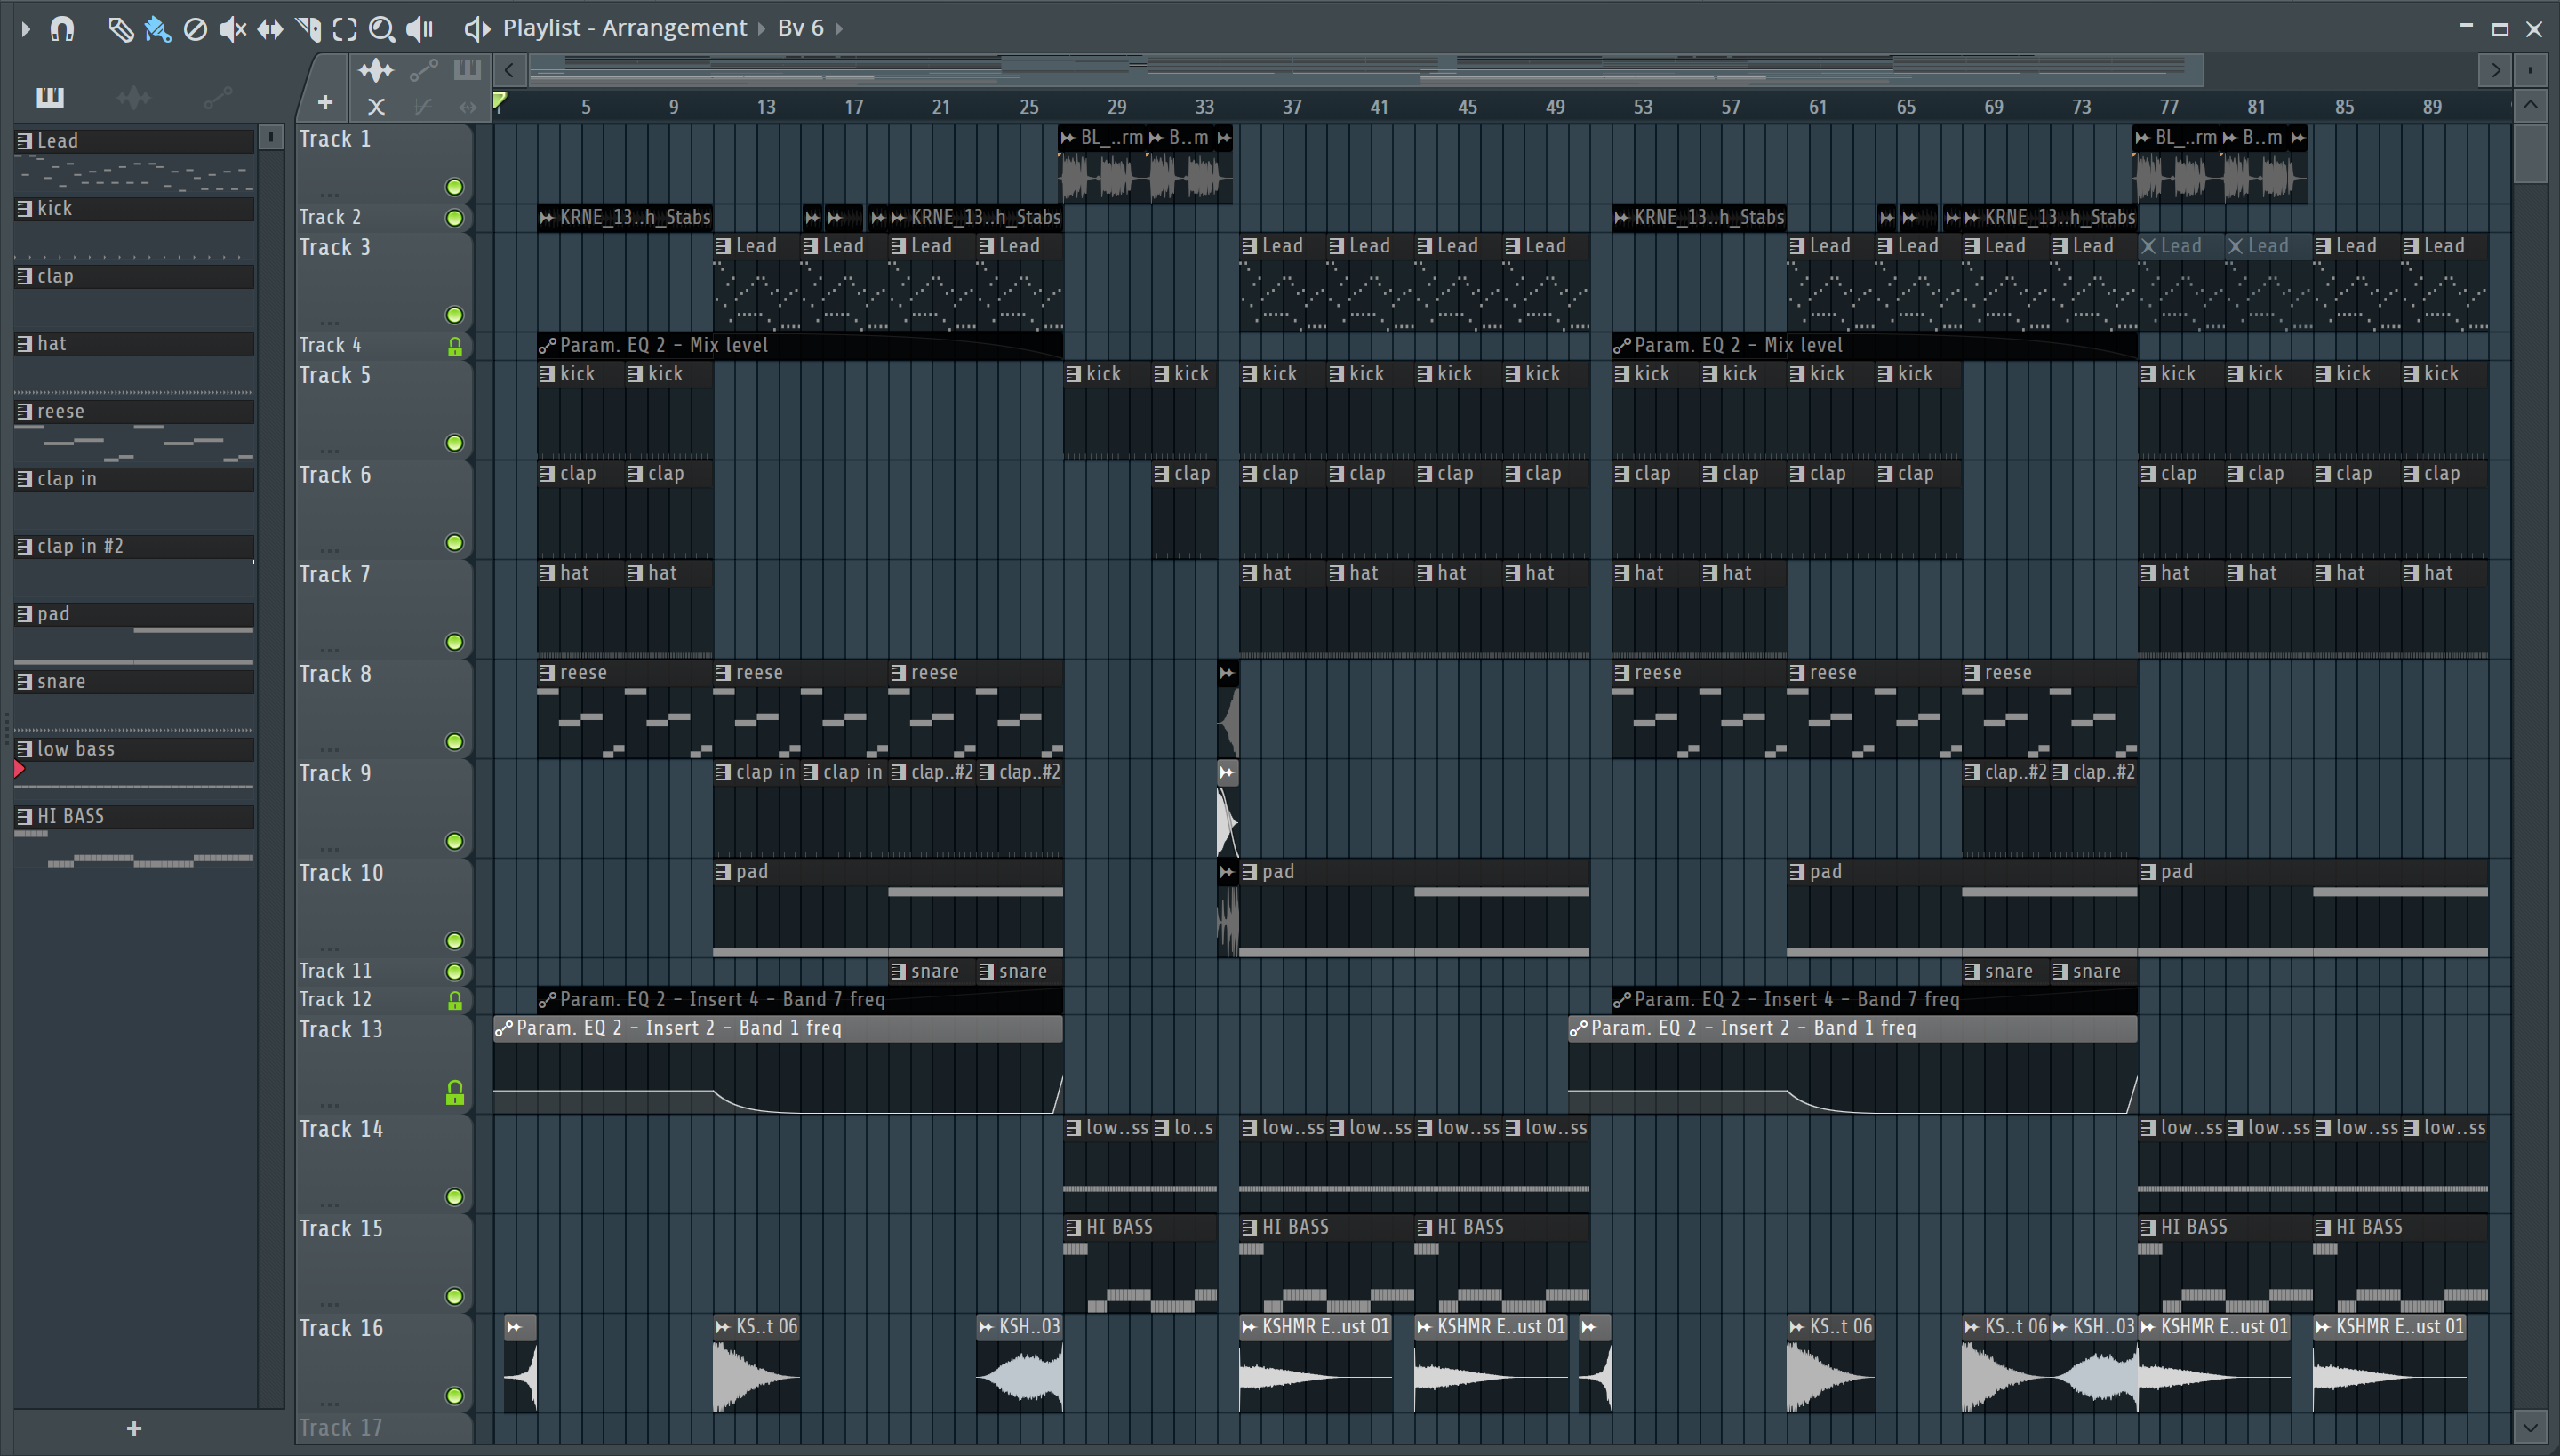Screen dimensions: 2560x1456
Task: Click the vertical scrollbar down arrow
Action: point(2530,1427)
